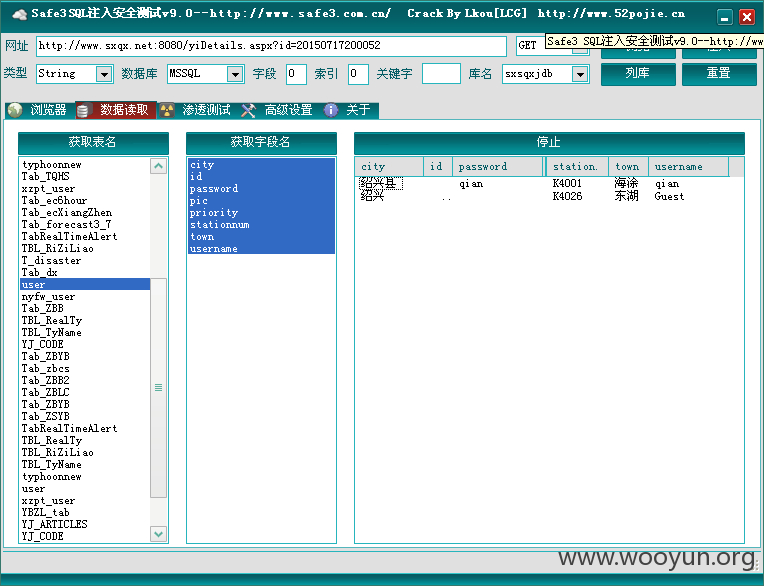Viewport: 764px width, 586px height.
Task: Click the 网址 URL input field
Action: [271, 46]
